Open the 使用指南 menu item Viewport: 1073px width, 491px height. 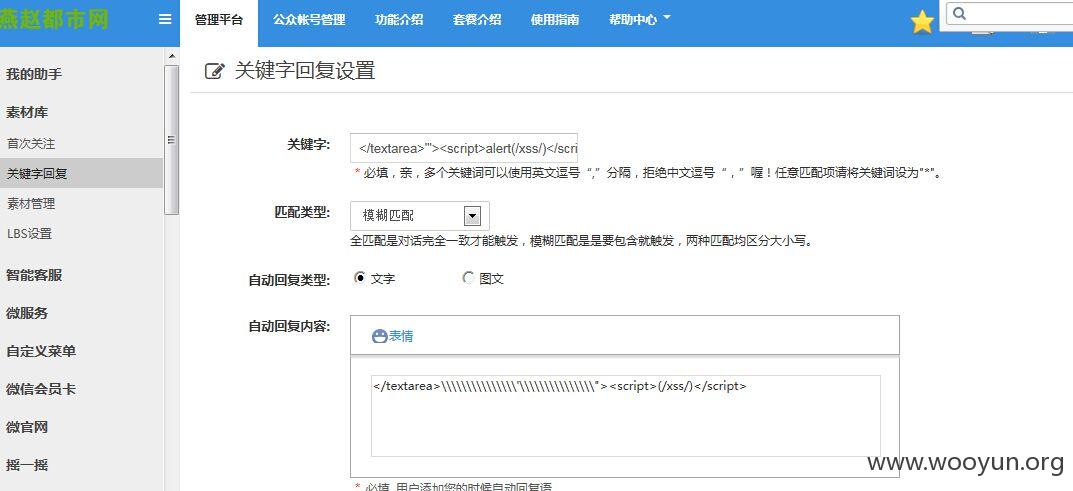555,20
